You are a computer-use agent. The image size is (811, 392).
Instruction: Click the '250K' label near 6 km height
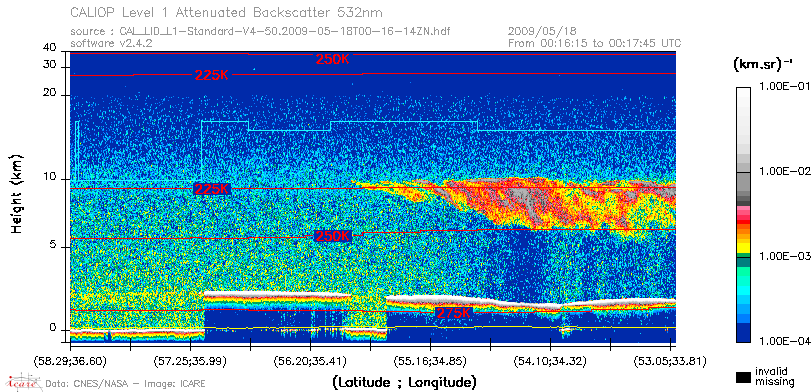(333, 236)
